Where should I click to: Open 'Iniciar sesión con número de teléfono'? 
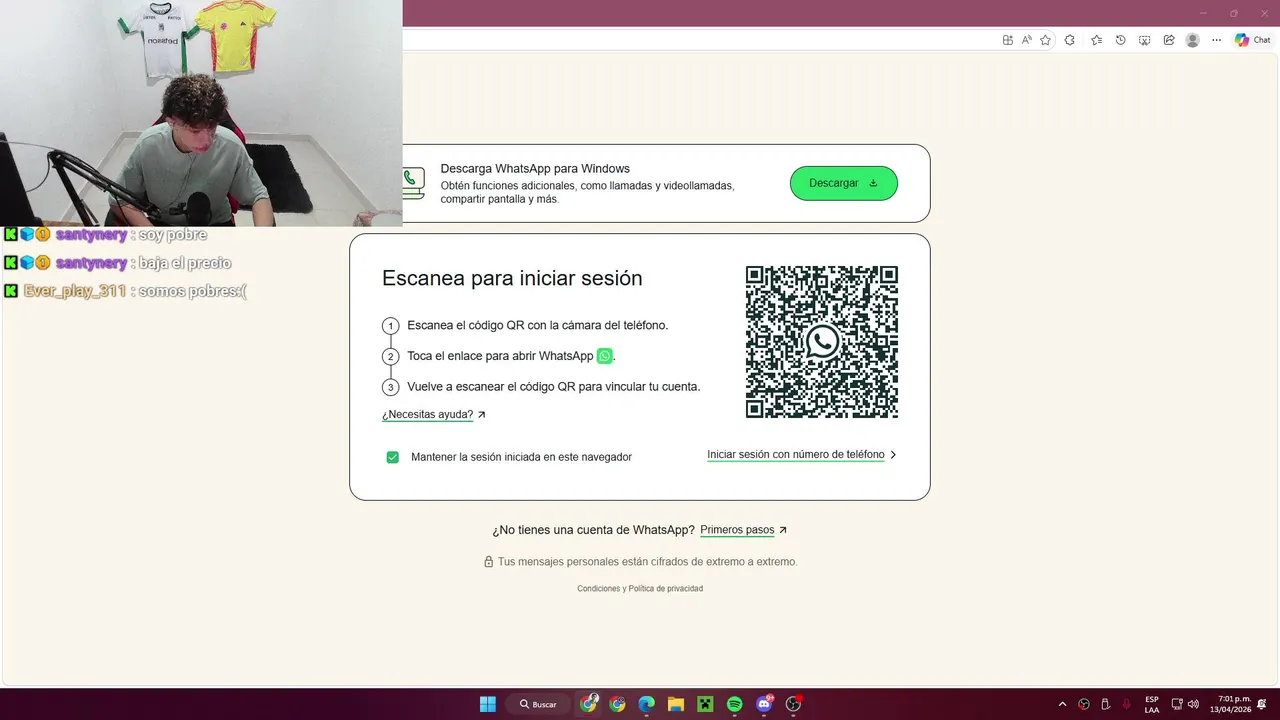tap(796, 454)
